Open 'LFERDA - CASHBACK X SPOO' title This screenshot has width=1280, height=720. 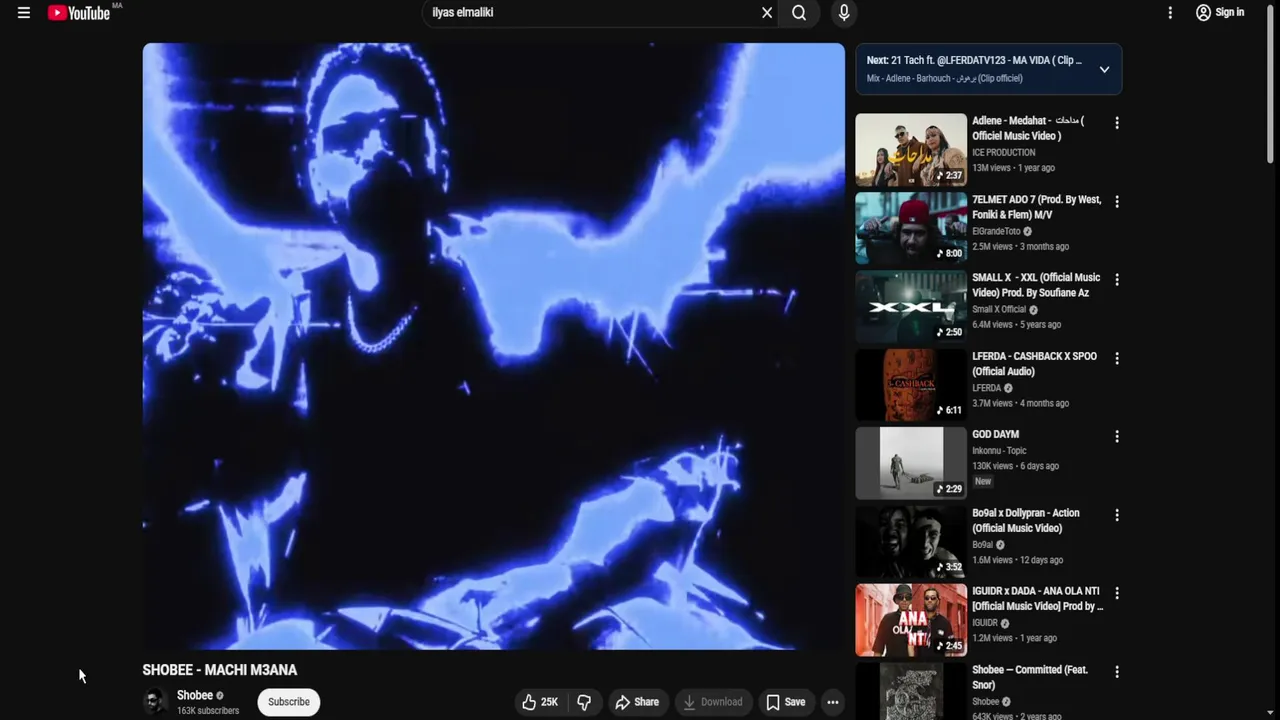pyautogui.click(x=1034, y=364)
